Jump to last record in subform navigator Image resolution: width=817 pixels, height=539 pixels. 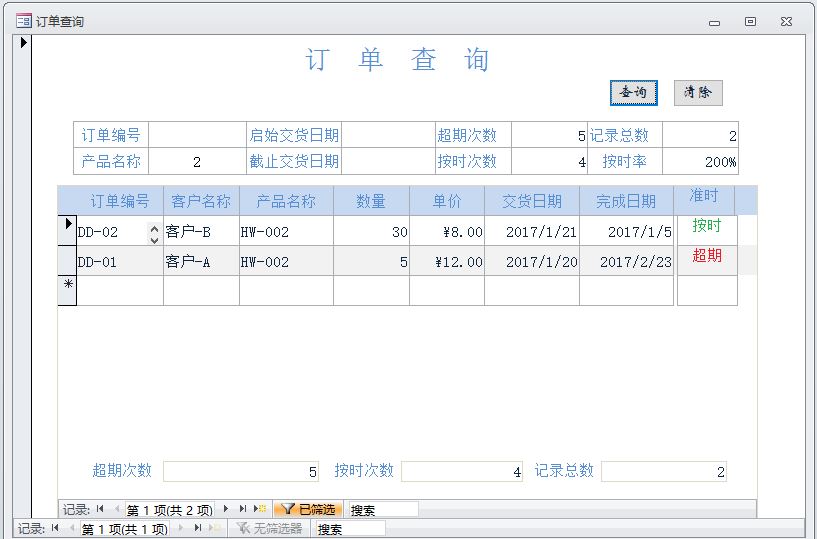[x=242, y=509]
